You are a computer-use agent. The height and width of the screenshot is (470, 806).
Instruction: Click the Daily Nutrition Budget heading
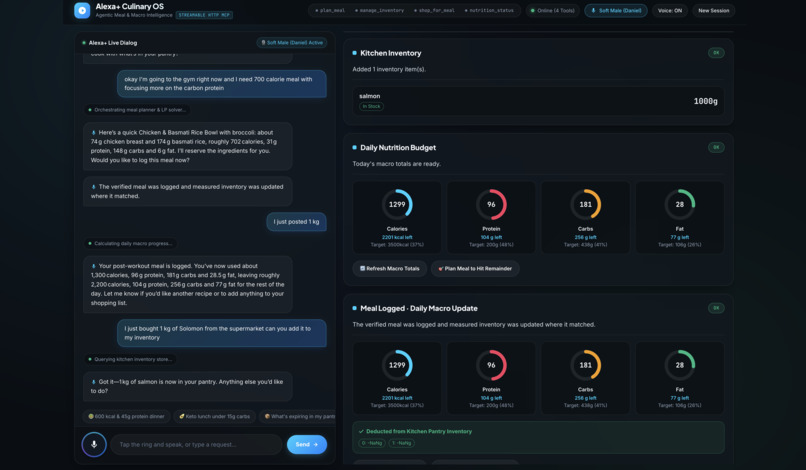398,148
